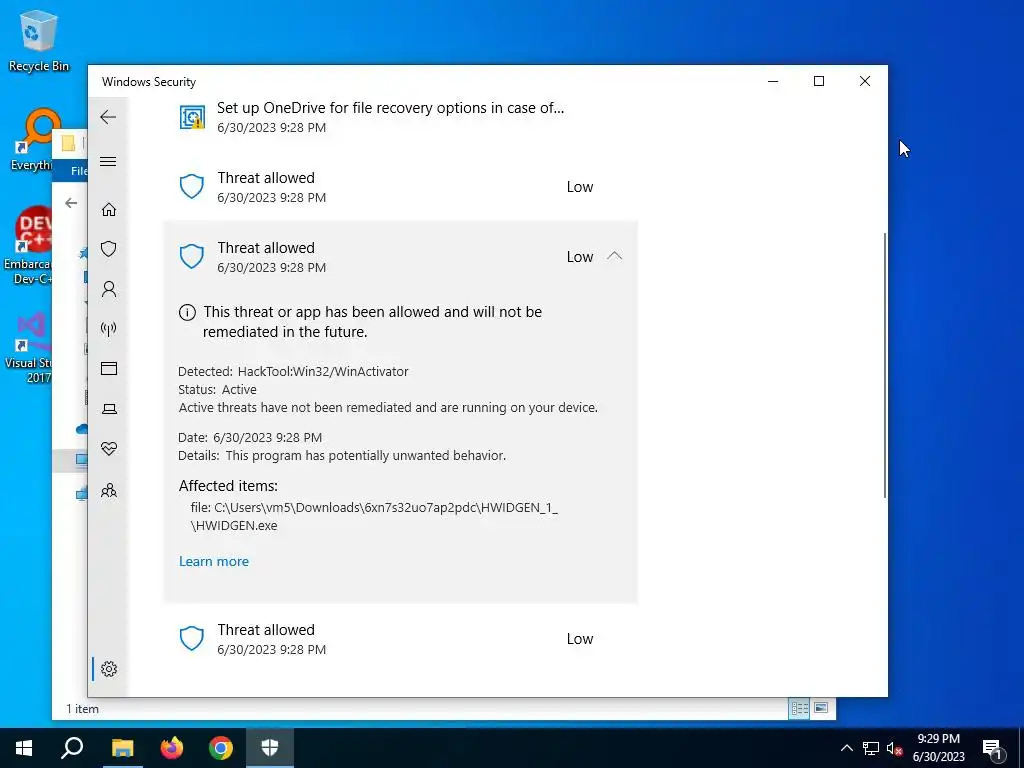This screenshot has height=768, width=1024.
Task: Open Device performance & health heart icon
Action: pyautogui.click(x=108, y=449)
